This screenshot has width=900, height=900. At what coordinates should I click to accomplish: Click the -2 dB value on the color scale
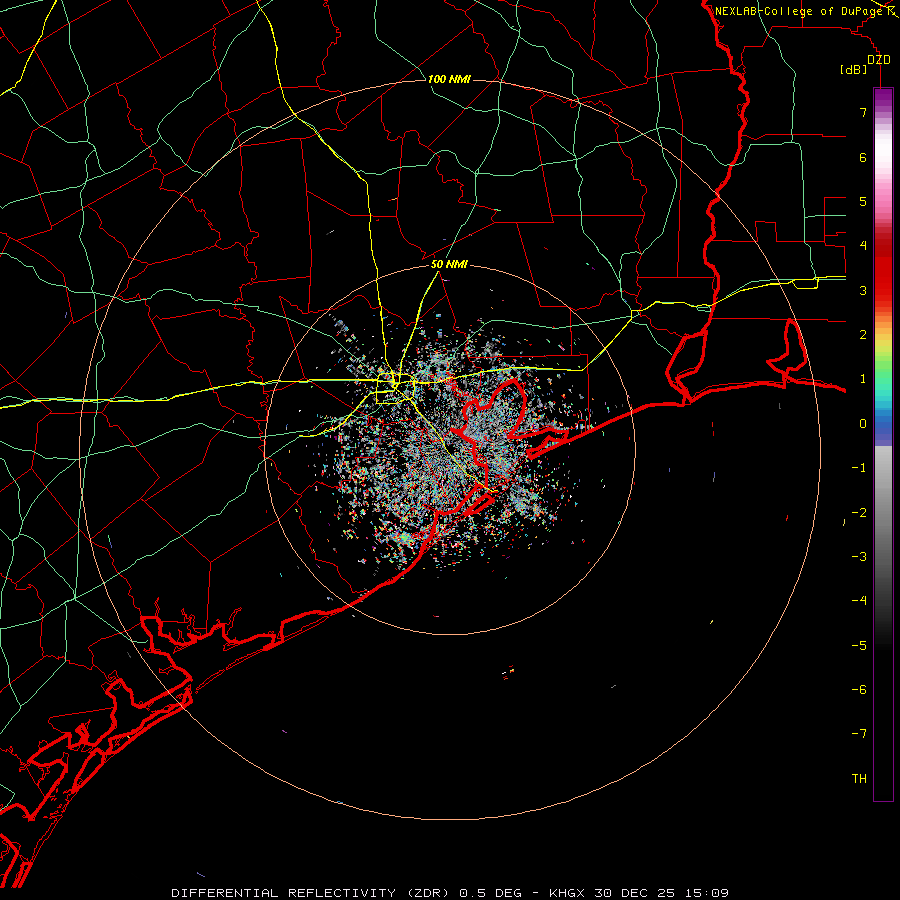859,512
